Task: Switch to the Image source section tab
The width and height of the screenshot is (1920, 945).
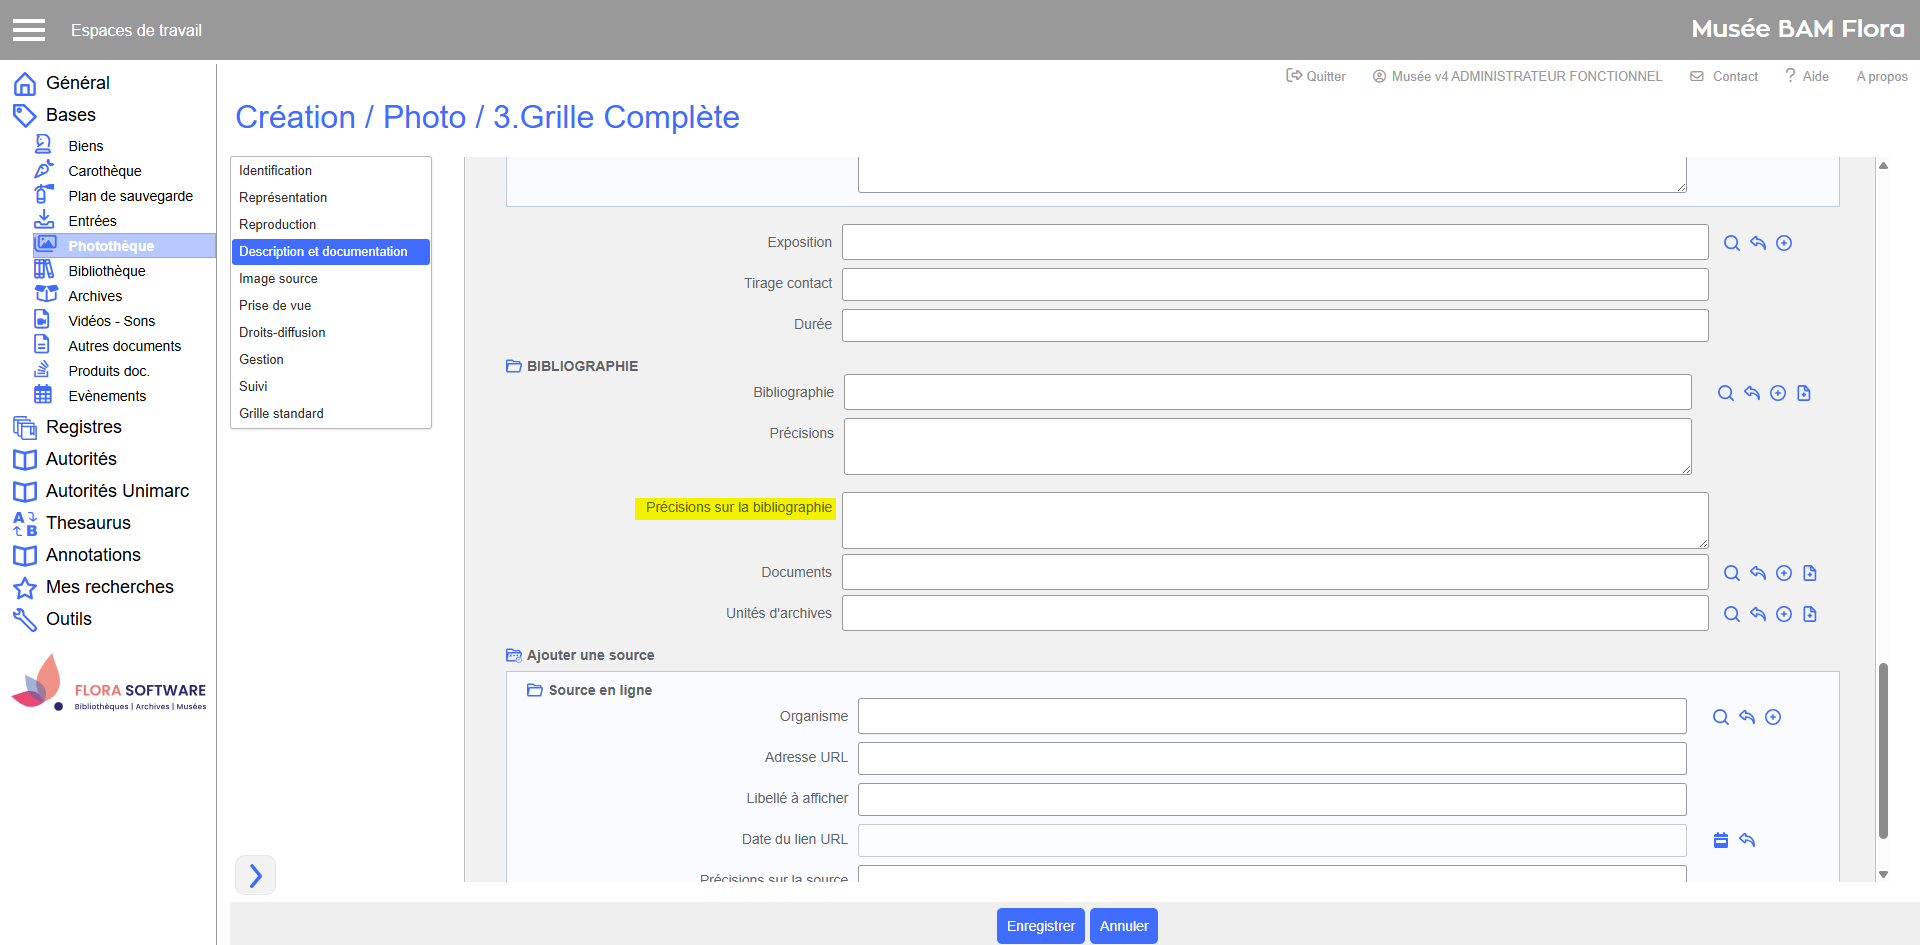Action: [x=278, y=279]
